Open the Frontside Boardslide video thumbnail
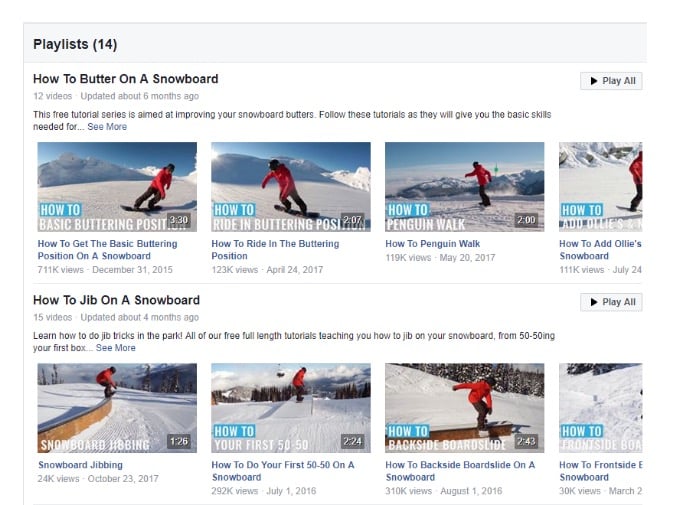Screen dimensions: 673x505 (x=600, y=407)
